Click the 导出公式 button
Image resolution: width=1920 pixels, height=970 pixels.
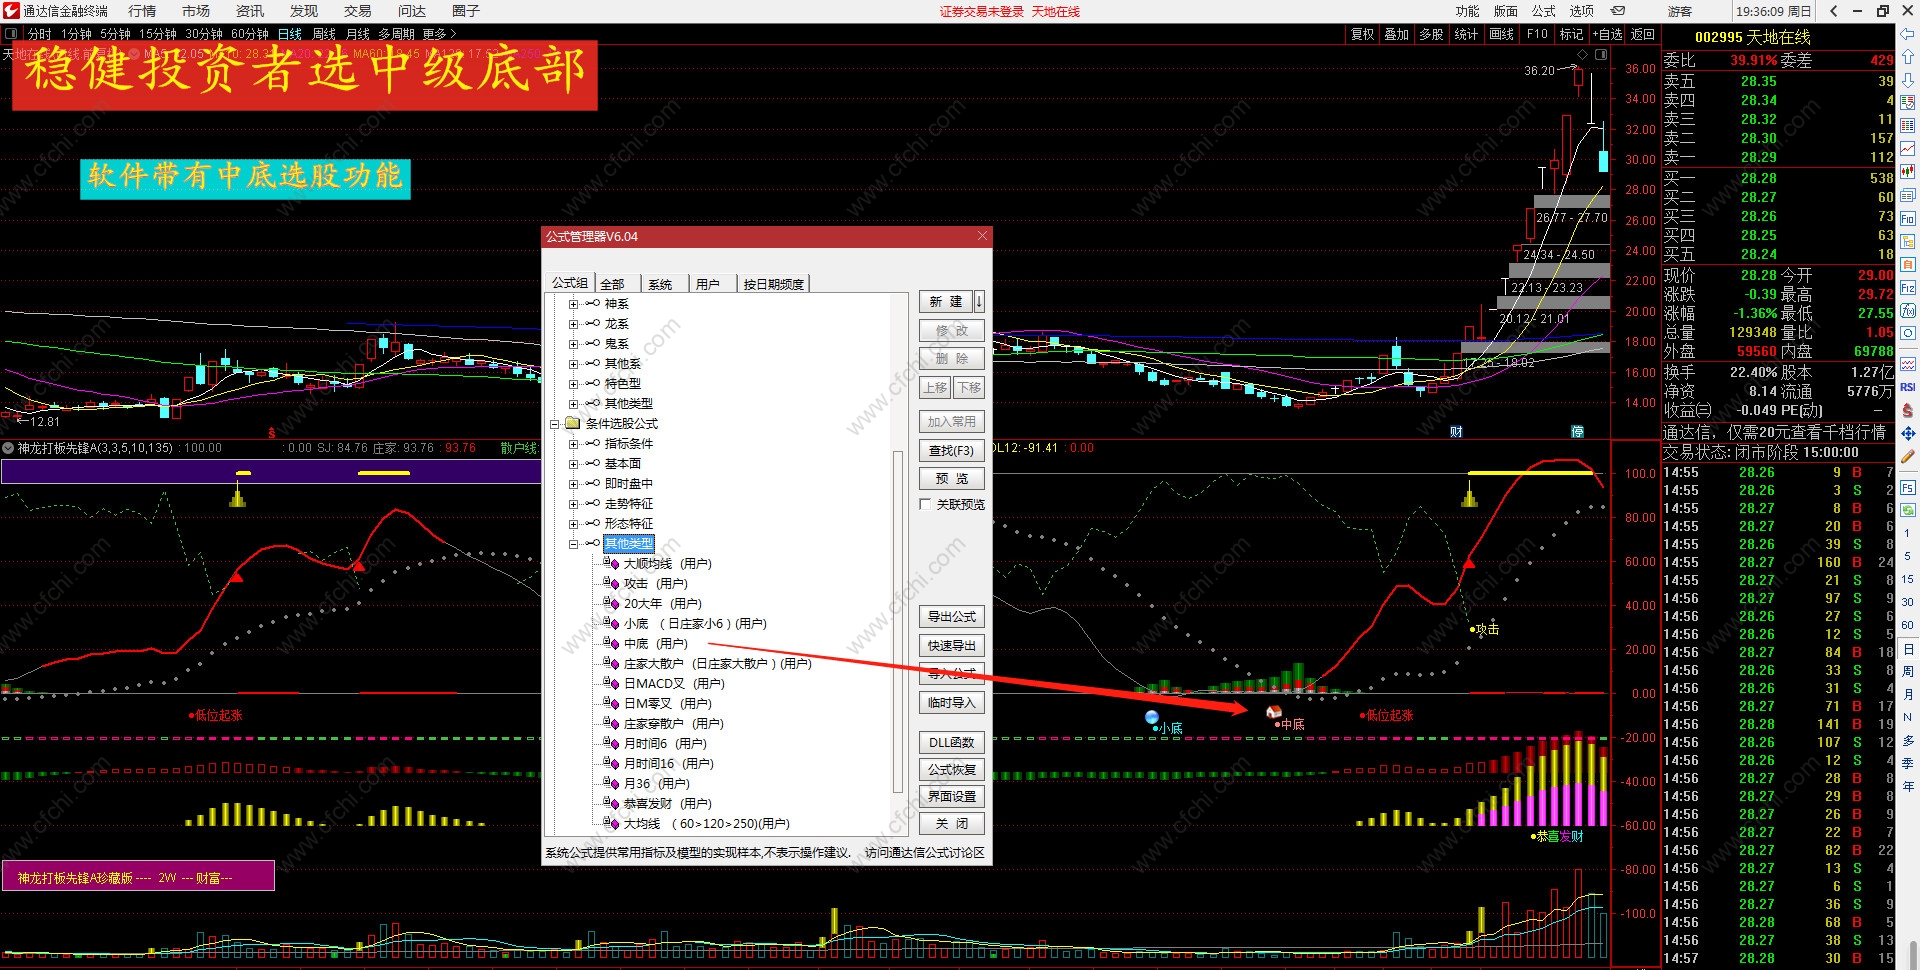pyautogui.click(x=951, y=617)
